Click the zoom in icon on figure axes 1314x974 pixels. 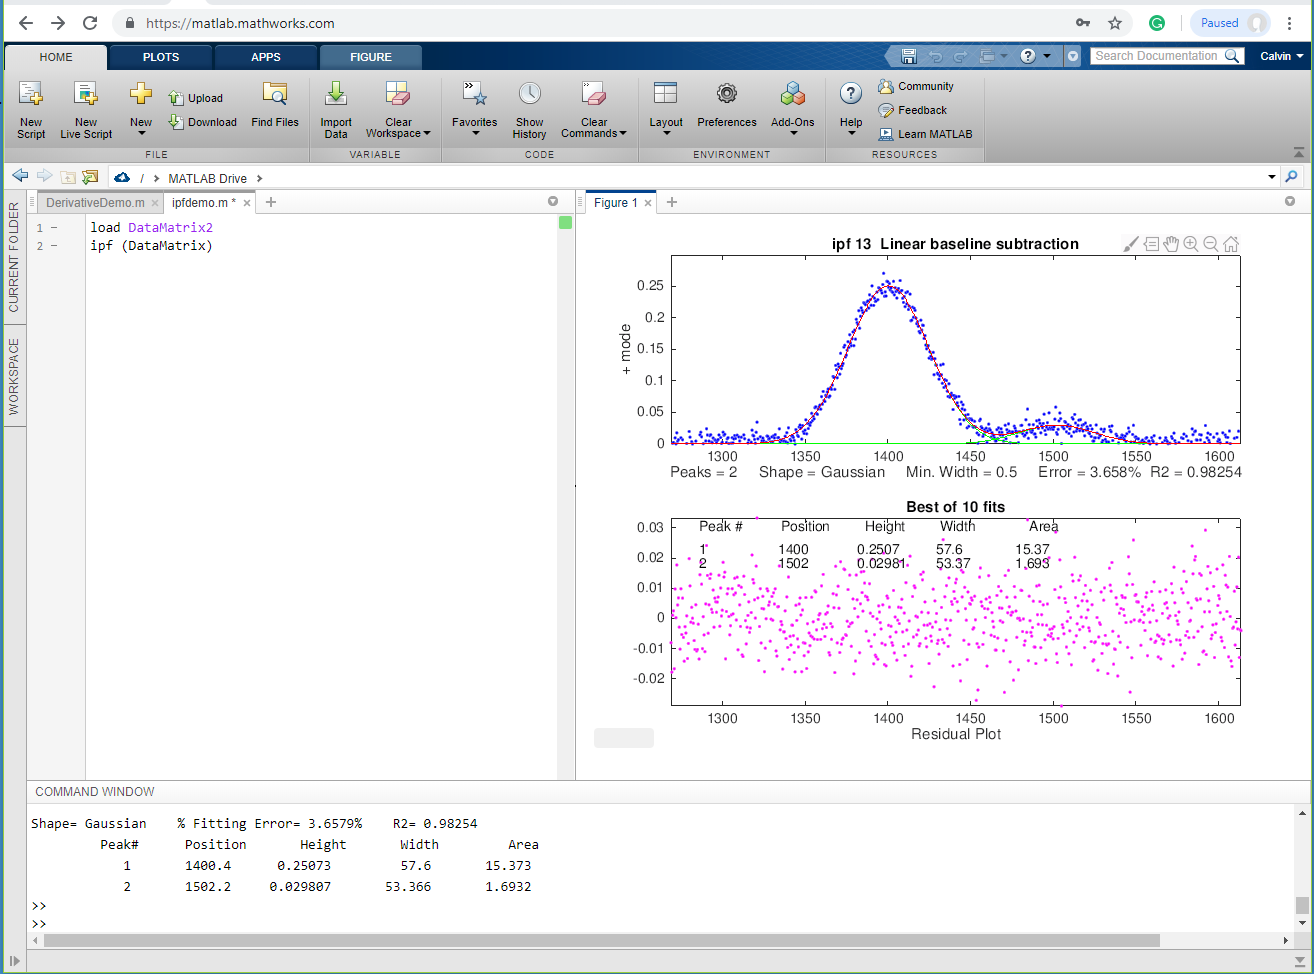click(1190, 244)
